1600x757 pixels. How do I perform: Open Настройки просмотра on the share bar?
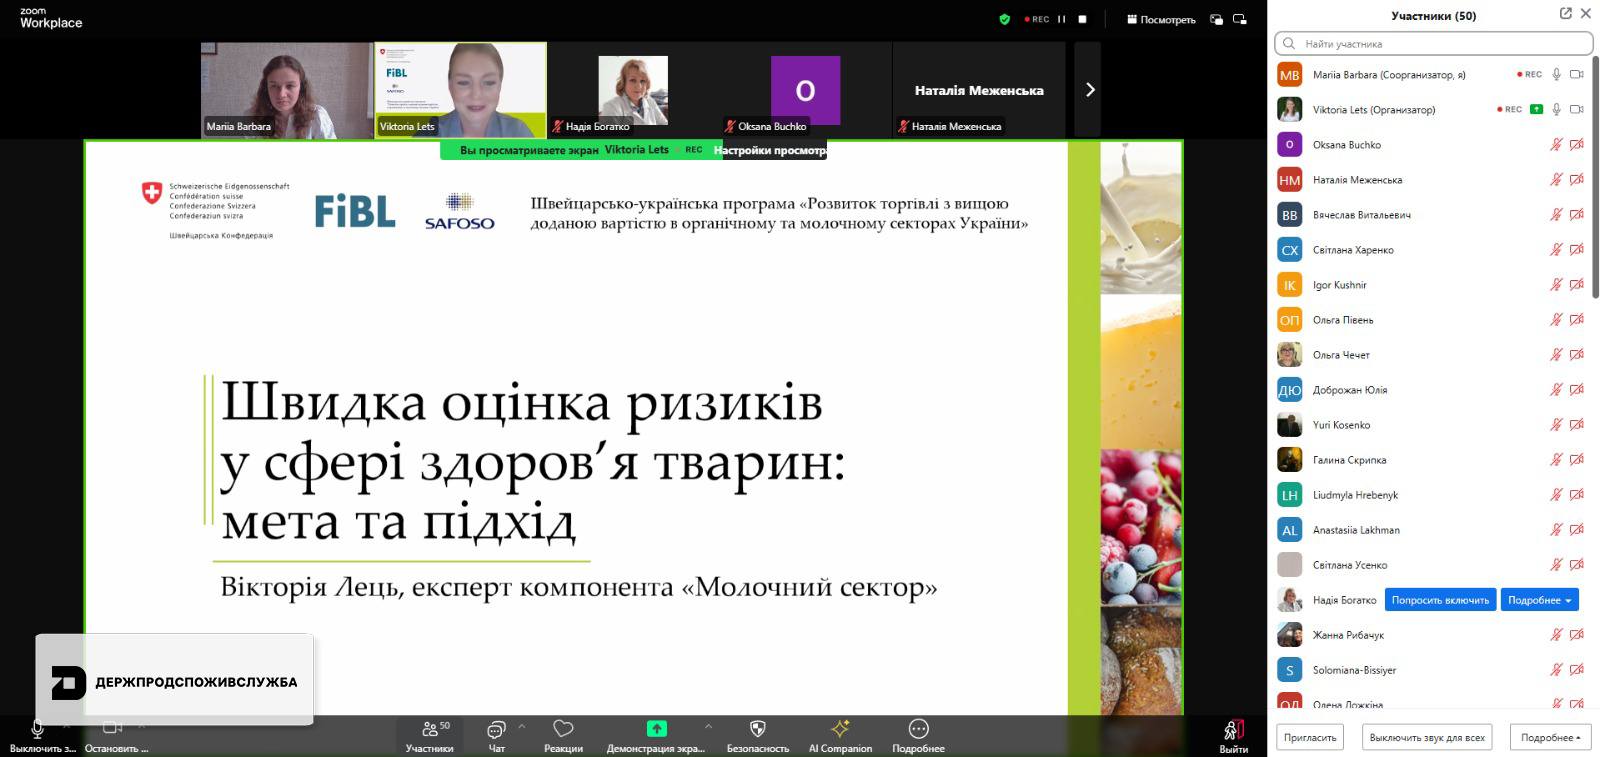pyautogui.click(x=770, y=150)
